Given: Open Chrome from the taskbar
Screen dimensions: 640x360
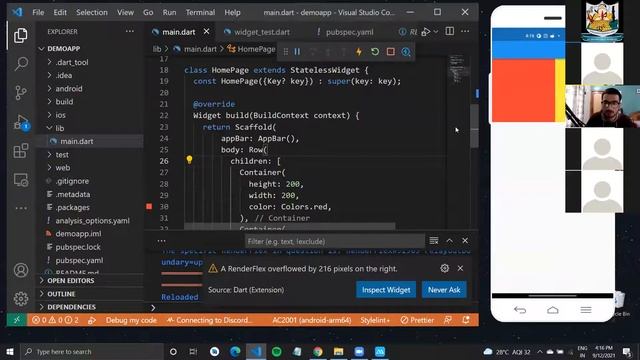Looking at the screenshot, I should coord(318,351).
